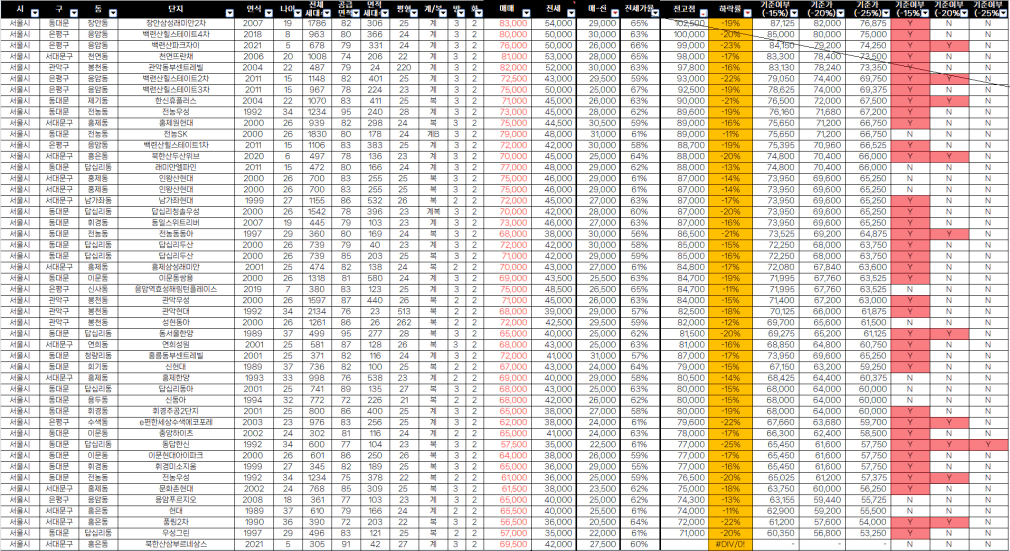The height and width of the screenshot is (551, 1010).
Task: Select the 휘경미소지움 cell
Action: click(x=176, y=467)
